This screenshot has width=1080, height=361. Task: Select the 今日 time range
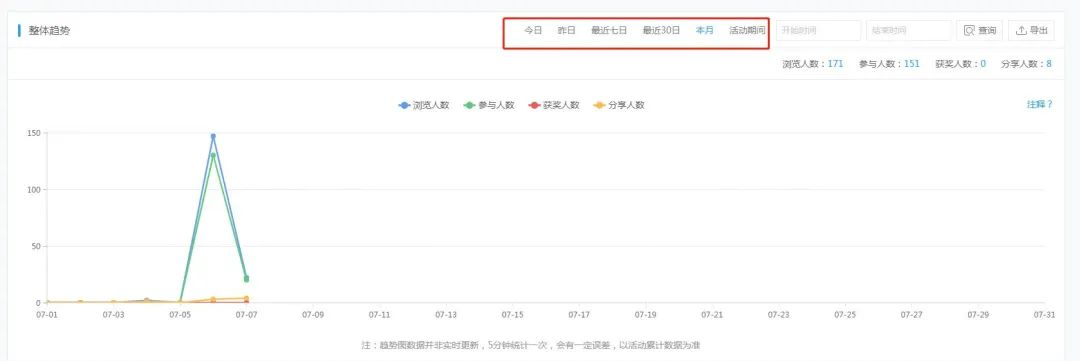(x=533, y=30)
